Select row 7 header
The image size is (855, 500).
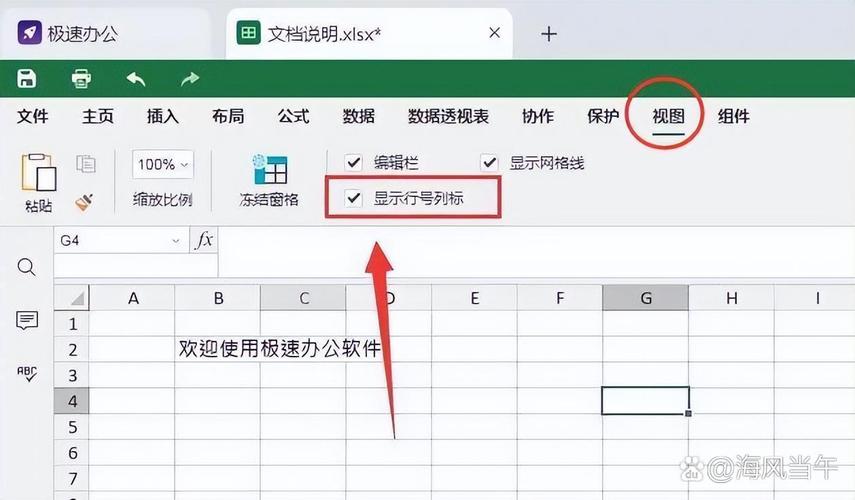tap(72, 479)
